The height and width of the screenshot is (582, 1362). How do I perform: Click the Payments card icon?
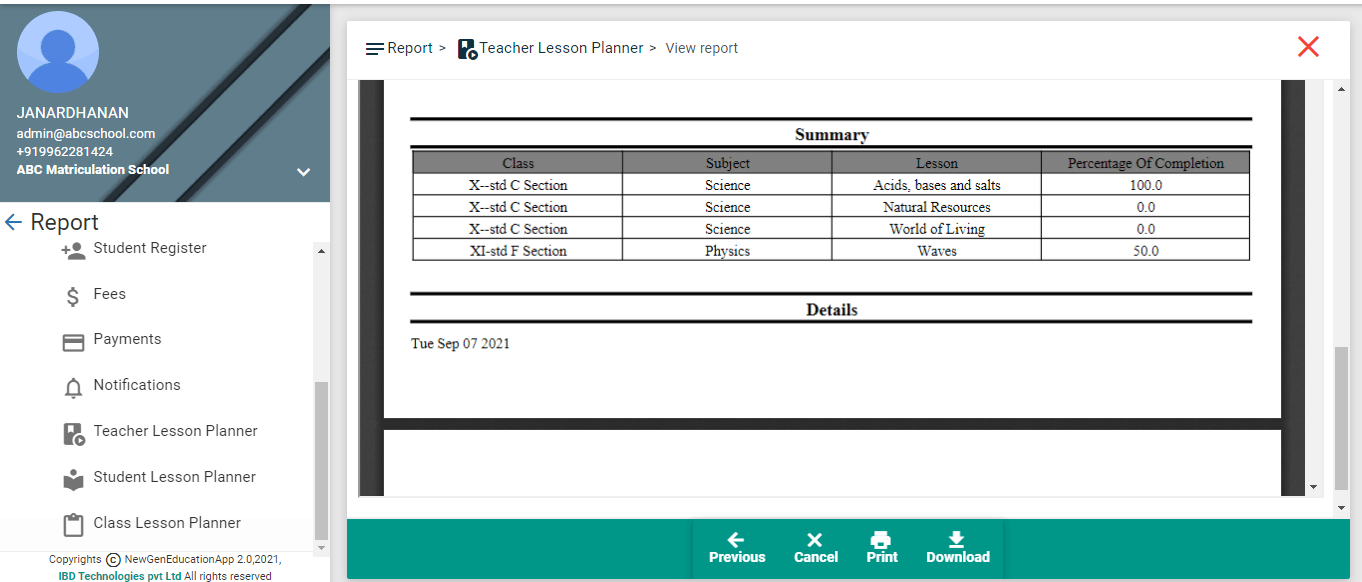73,342
